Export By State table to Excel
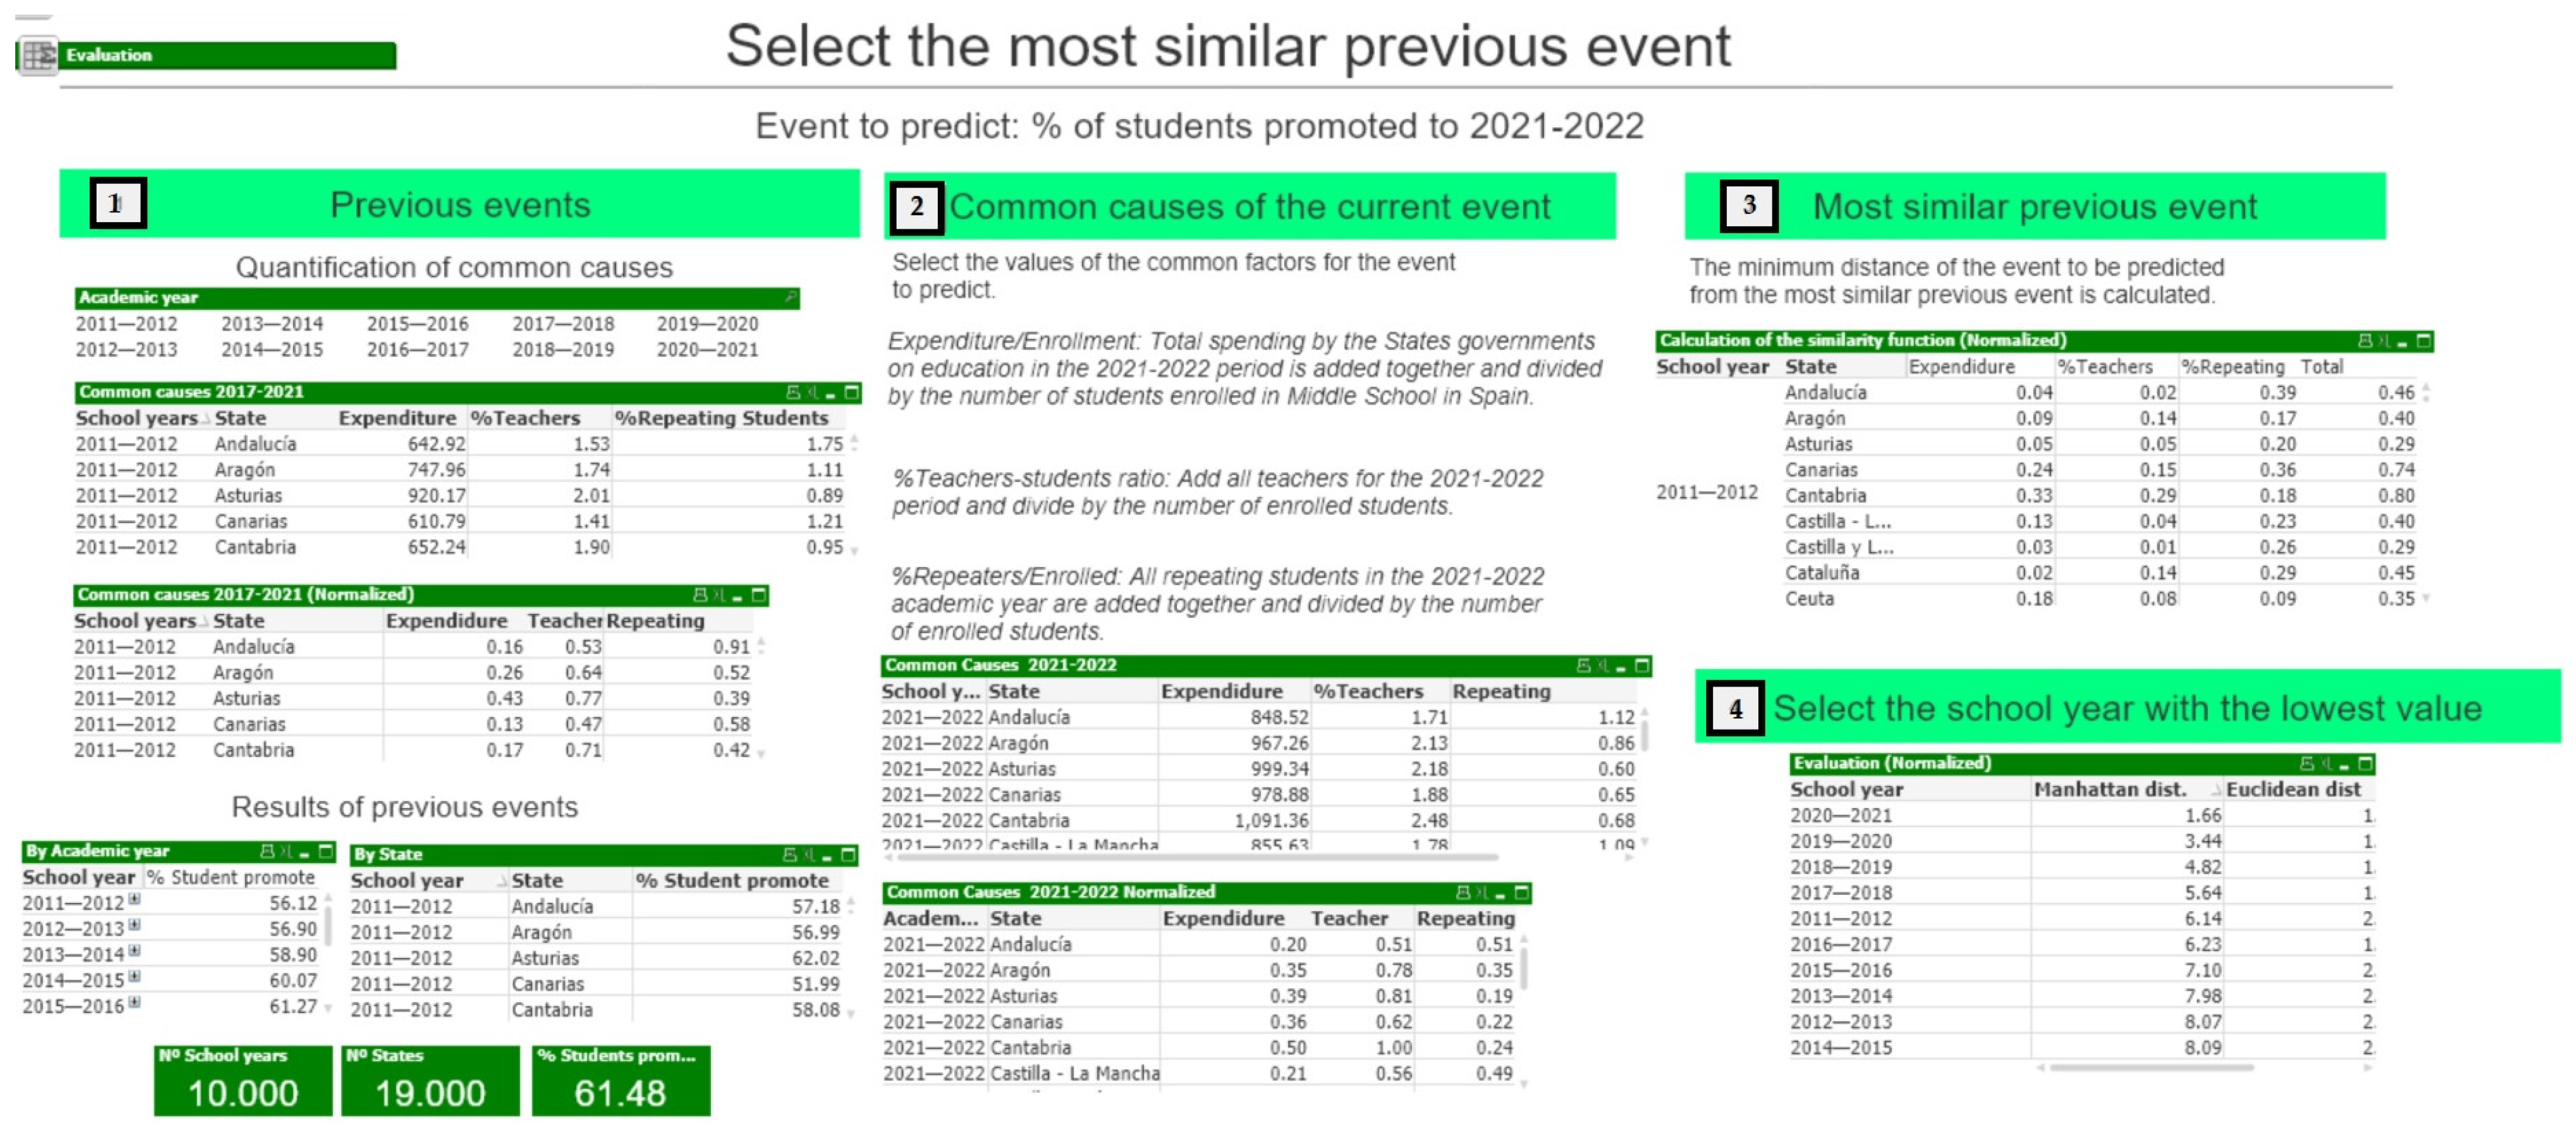 click(809, 855)
